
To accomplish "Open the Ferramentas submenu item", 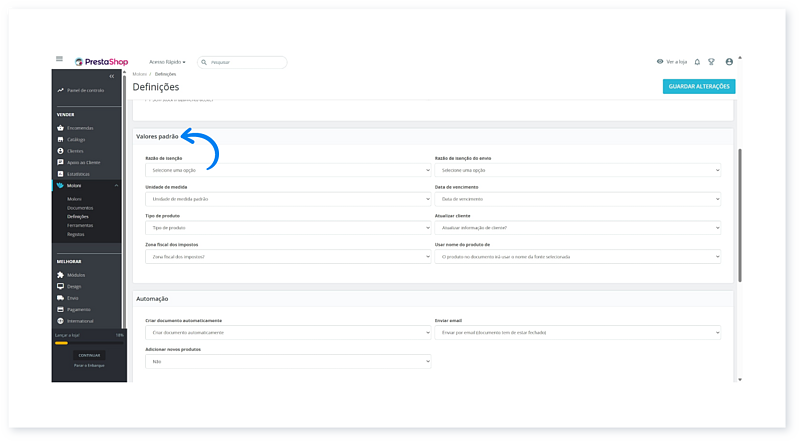I will (81, 225).
